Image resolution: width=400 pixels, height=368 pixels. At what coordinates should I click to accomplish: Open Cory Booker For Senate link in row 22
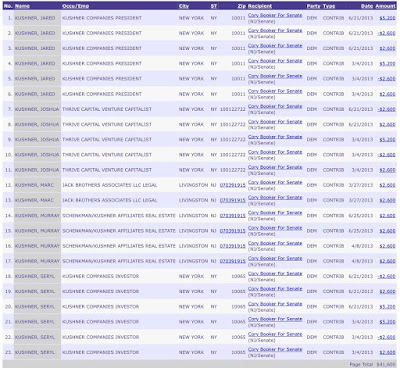click(x=275, y=334)
